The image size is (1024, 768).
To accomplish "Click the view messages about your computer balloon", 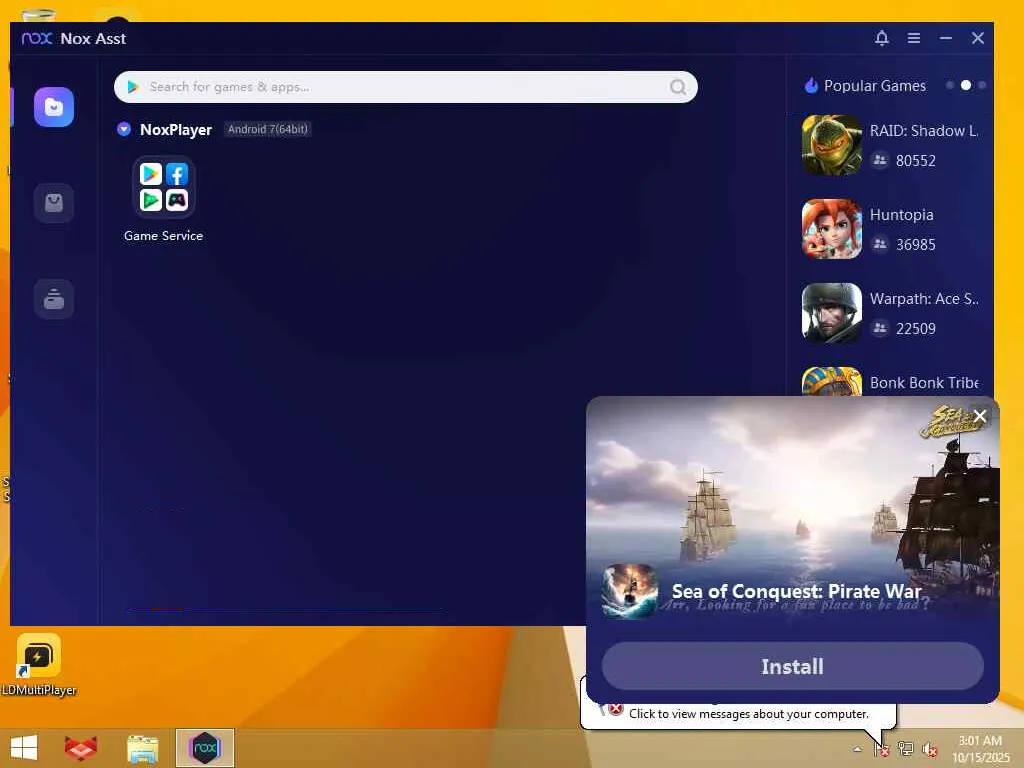I will 748,714.
